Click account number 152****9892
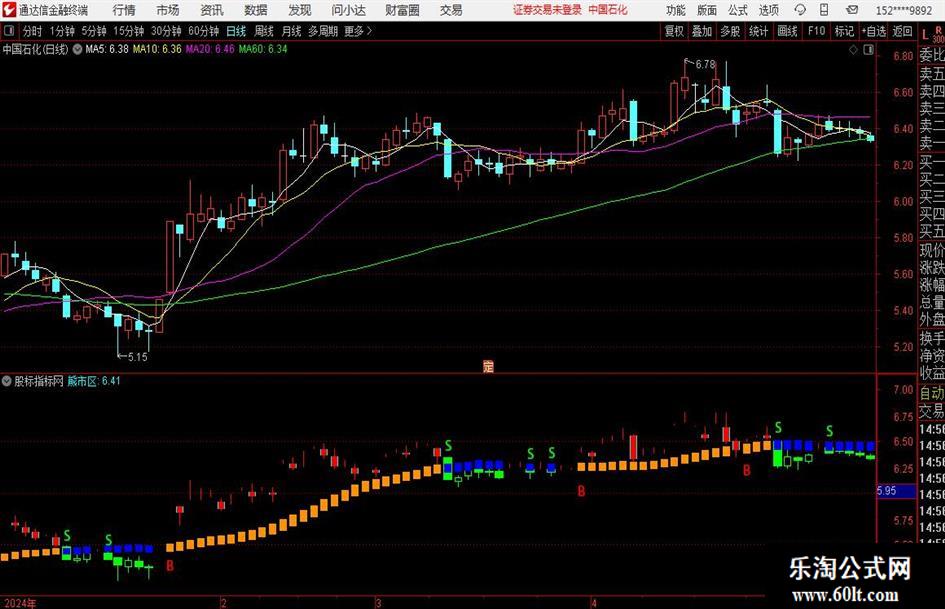Image resolution: width=945 pixels, height=609 pixels. click(x=904, y=10)
